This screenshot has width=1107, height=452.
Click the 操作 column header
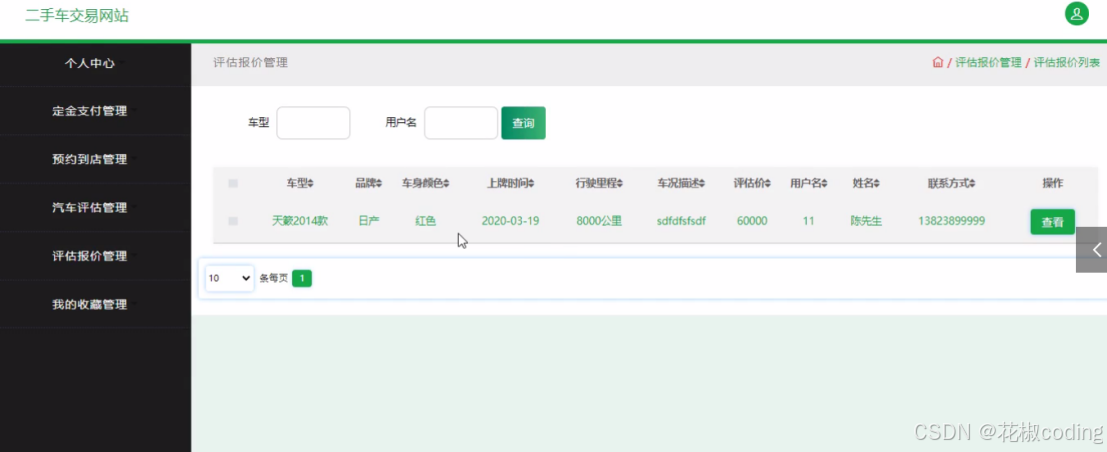[1053, 184]
